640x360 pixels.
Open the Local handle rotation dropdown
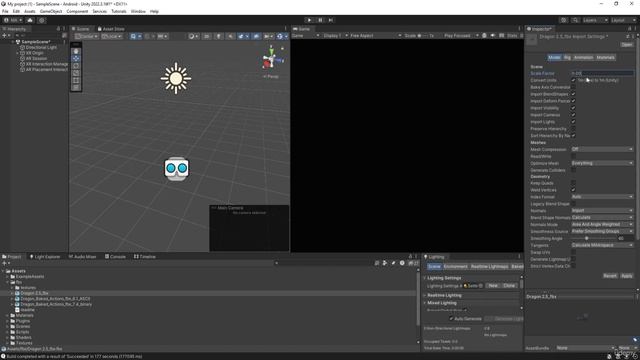tap(111, 36)
